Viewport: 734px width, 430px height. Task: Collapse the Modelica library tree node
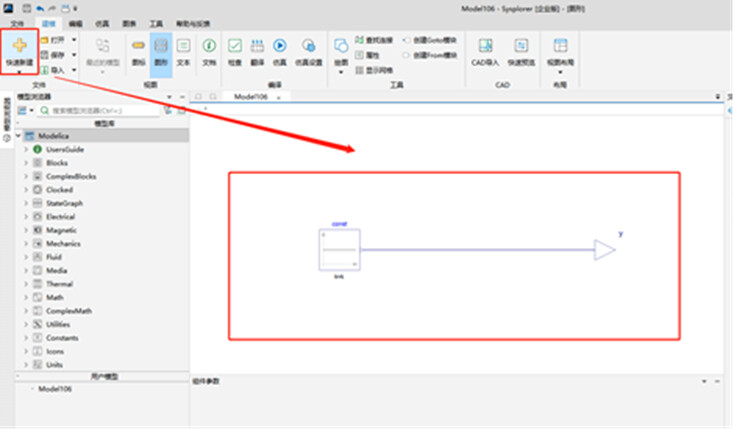click(19, 136)
